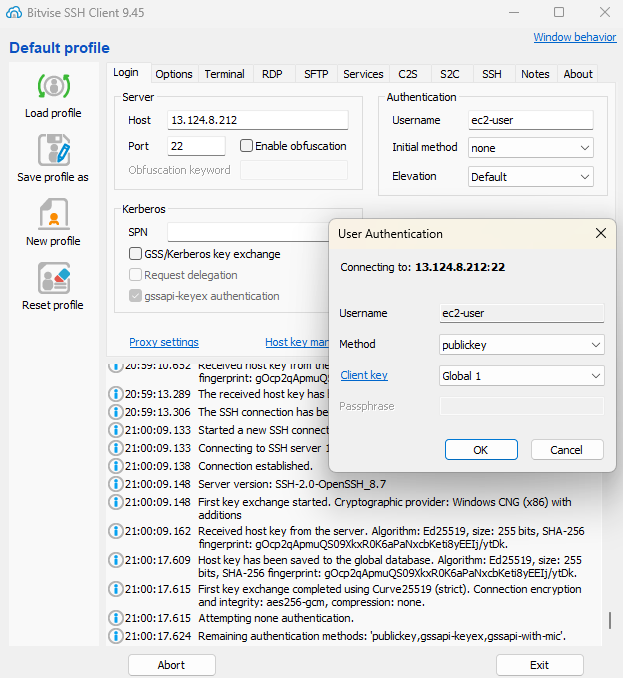Click info icon for First key exchange completed entry

coord(115,589)
